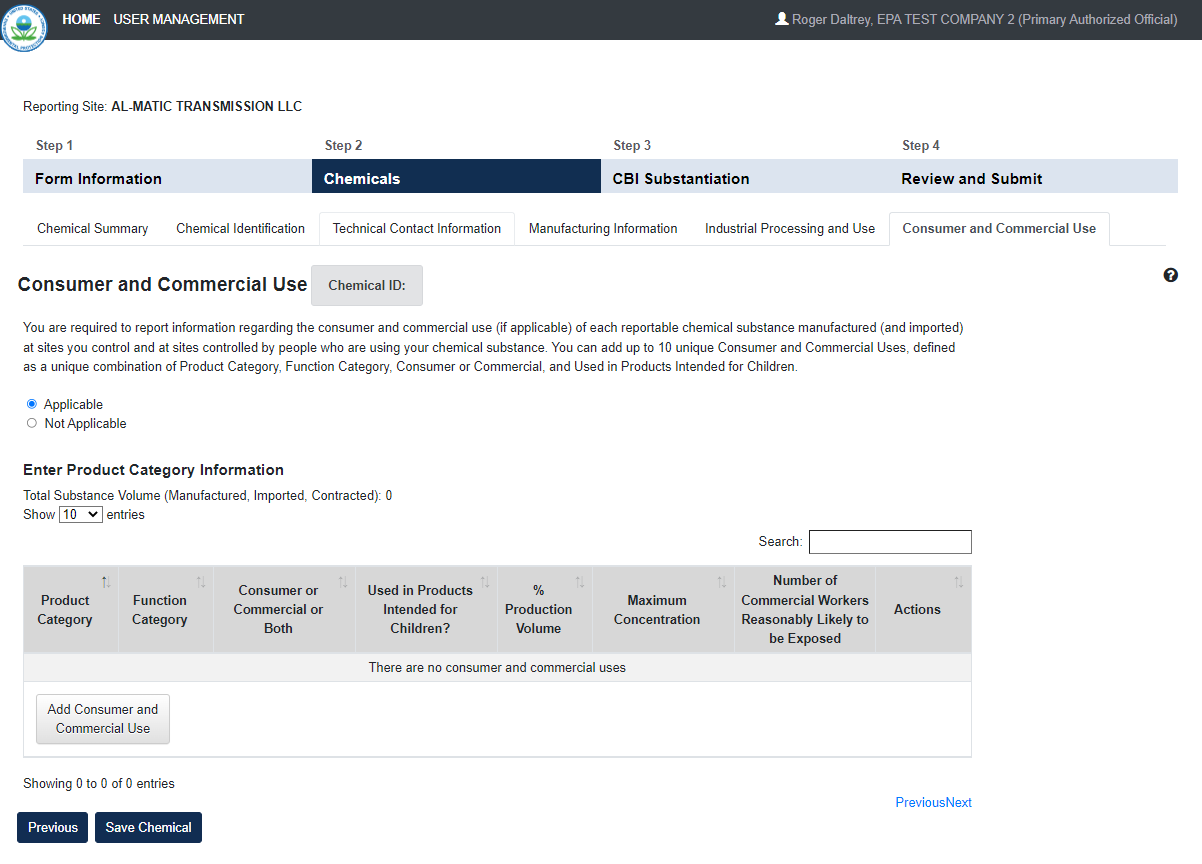1202x864 pixels.
Task: Click the Chemical ID button
Action: coord(367,285)
